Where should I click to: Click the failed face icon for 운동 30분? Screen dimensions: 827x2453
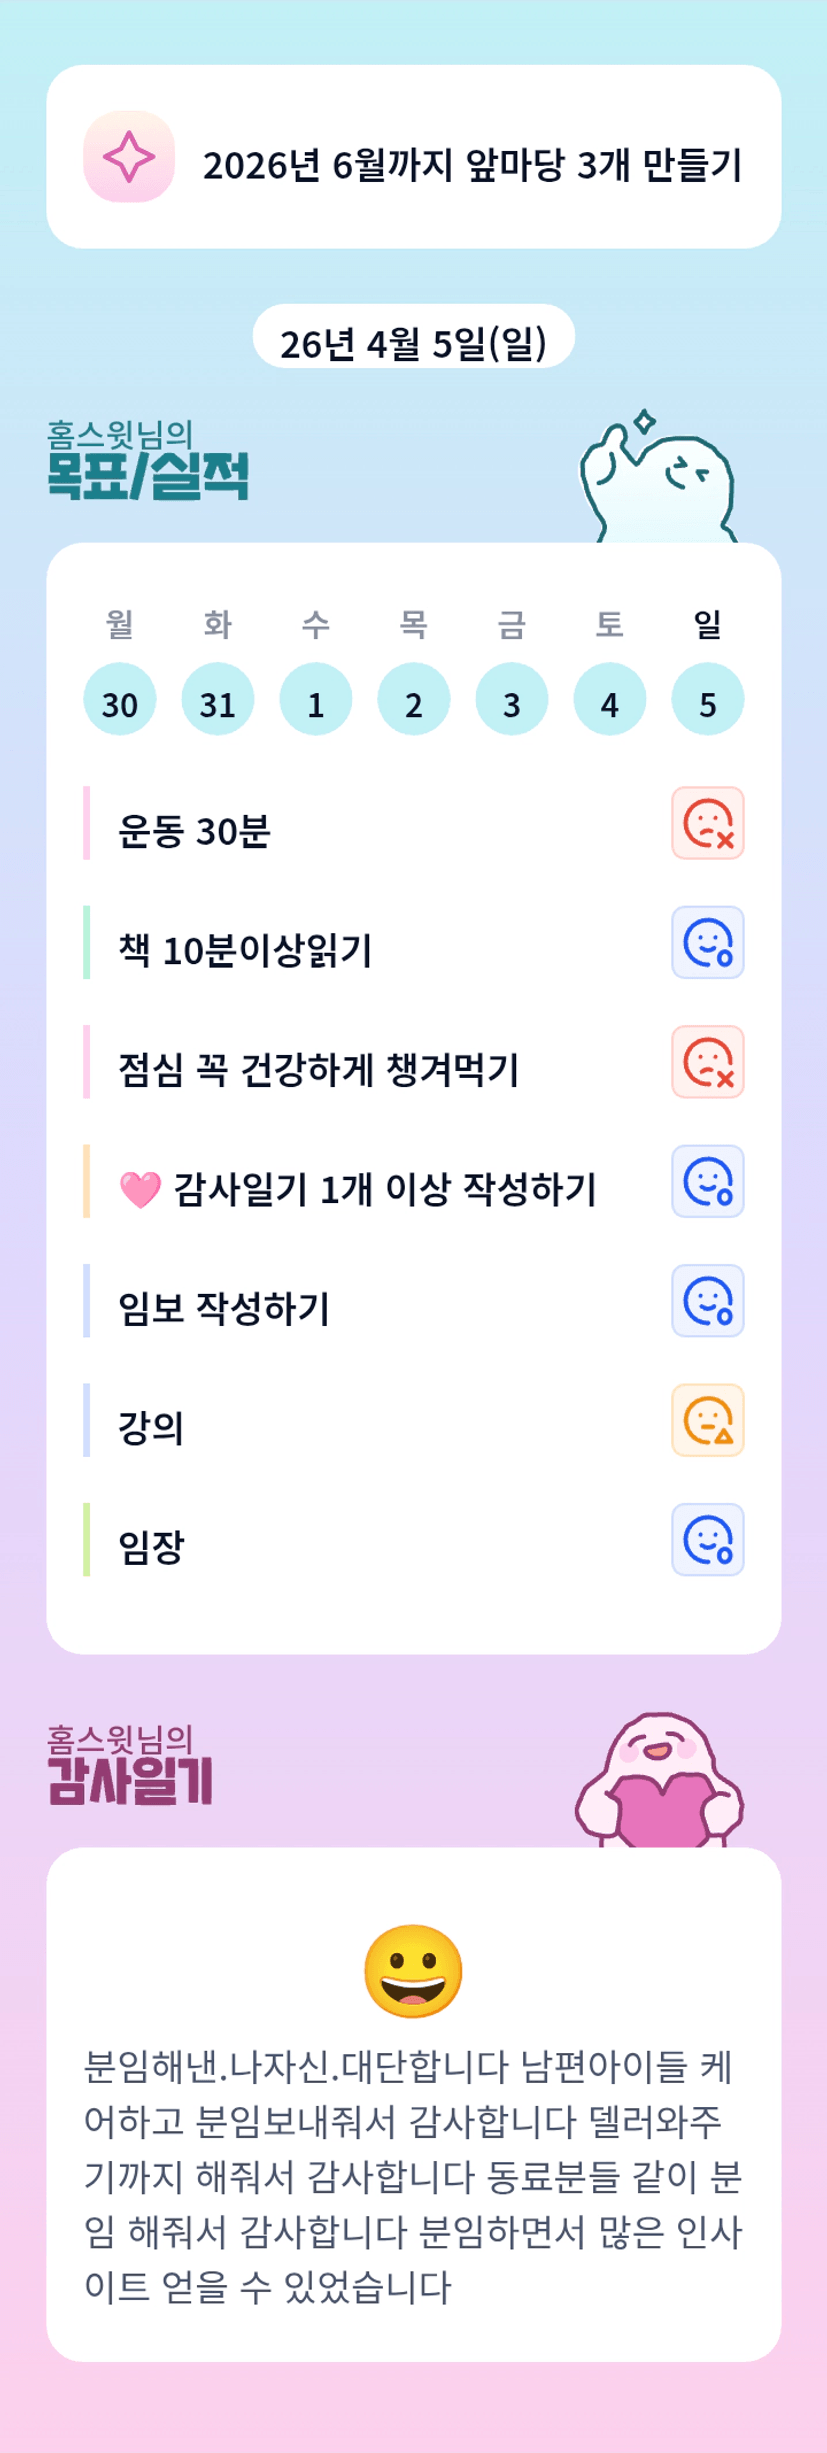(x=707, y=823)
